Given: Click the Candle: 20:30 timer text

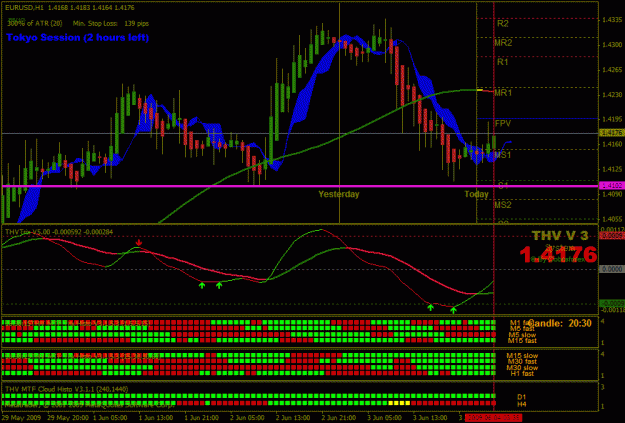Looking at the screenshot, I should pyautogui.click(x=561, y=323).
